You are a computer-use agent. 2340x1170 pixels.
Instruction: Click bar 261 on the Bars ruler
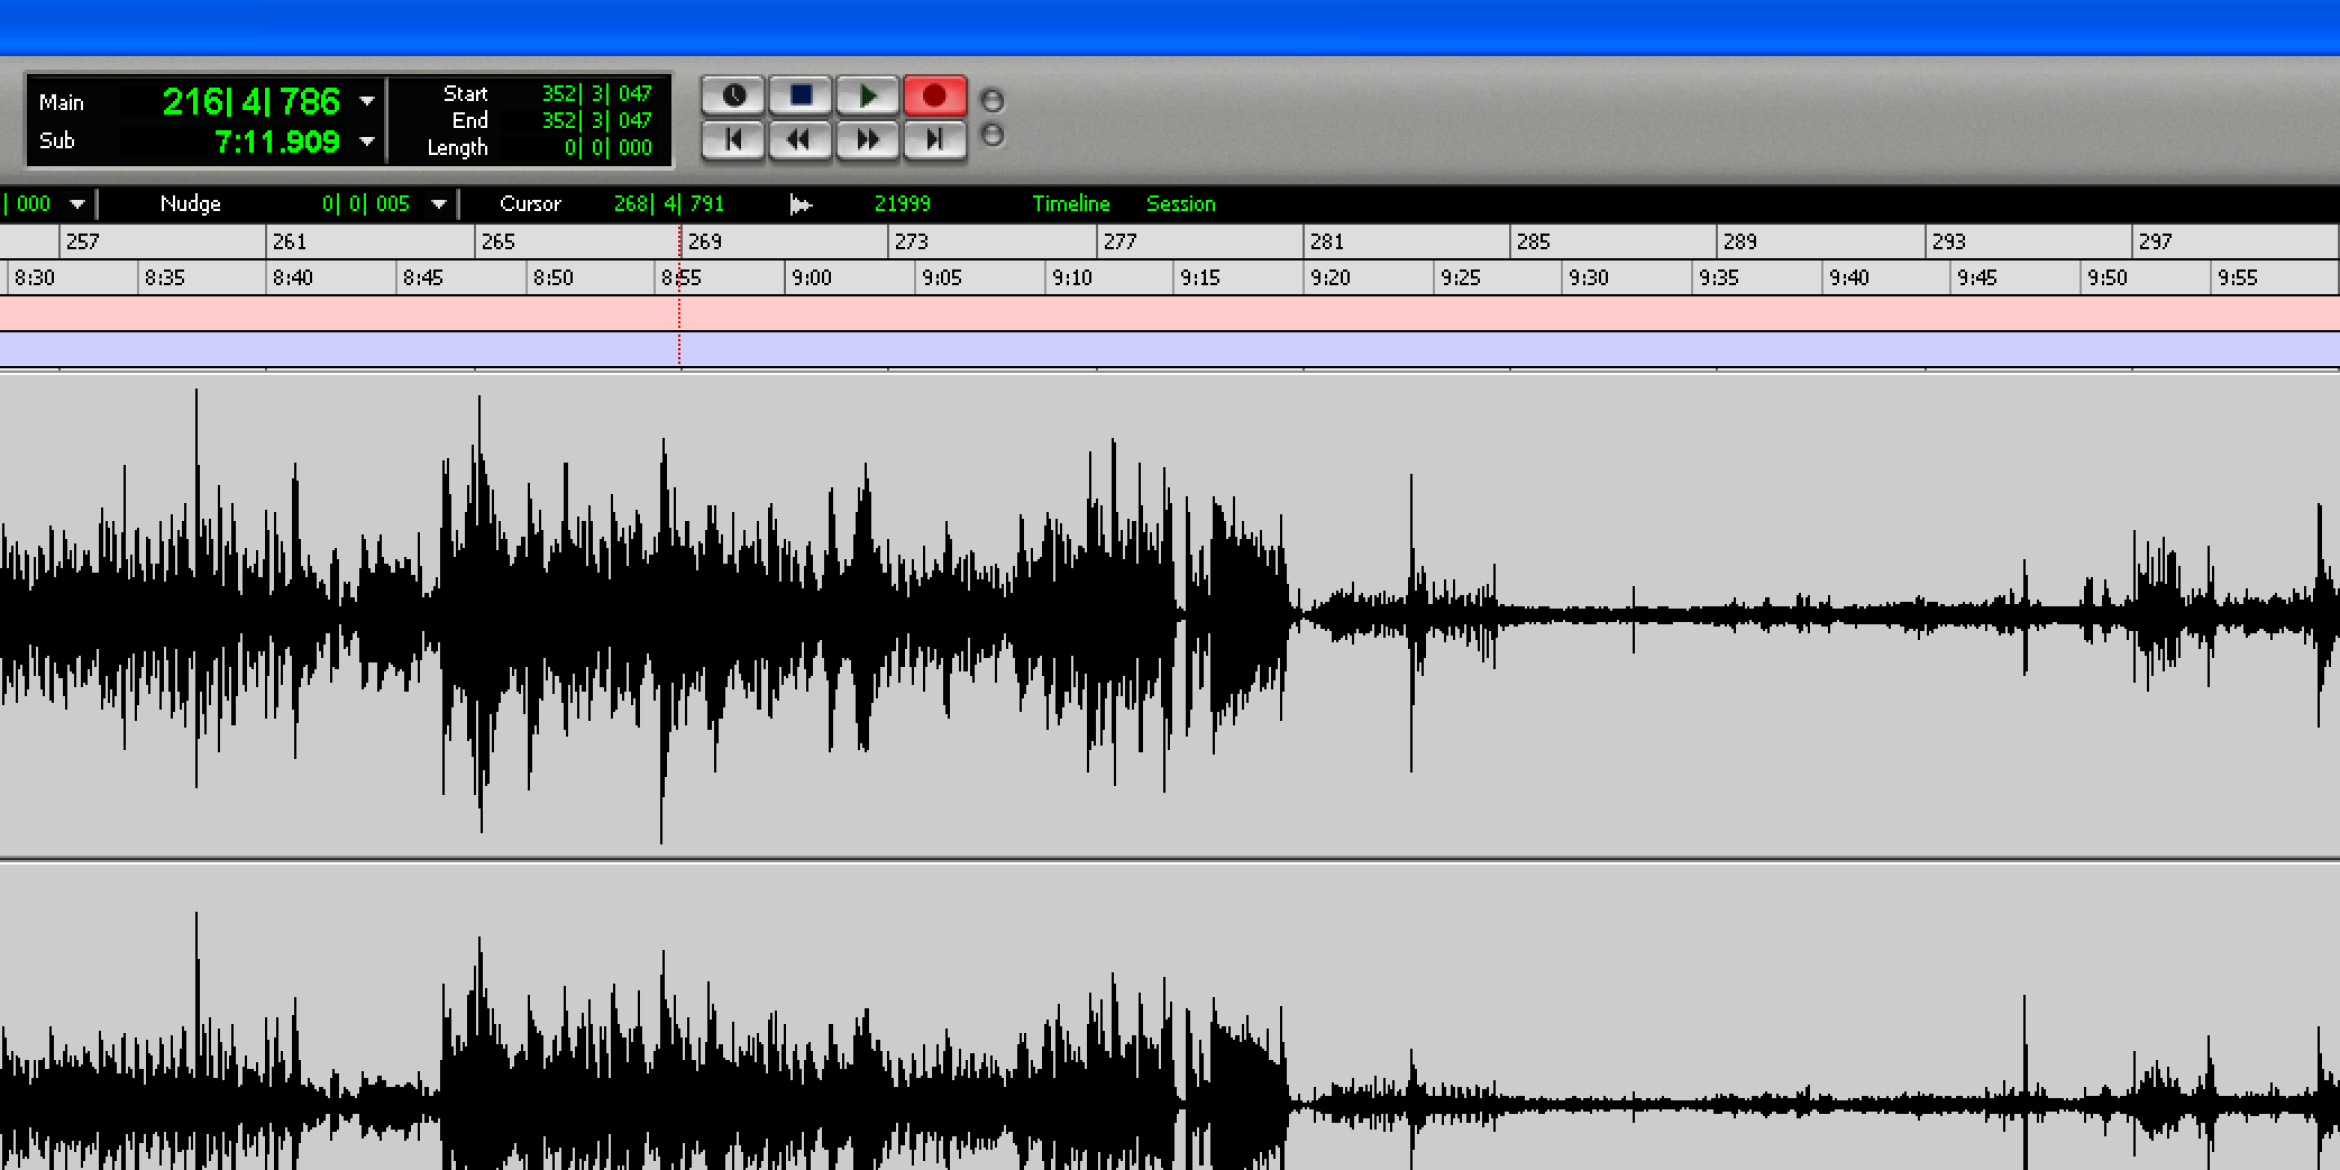289,242
